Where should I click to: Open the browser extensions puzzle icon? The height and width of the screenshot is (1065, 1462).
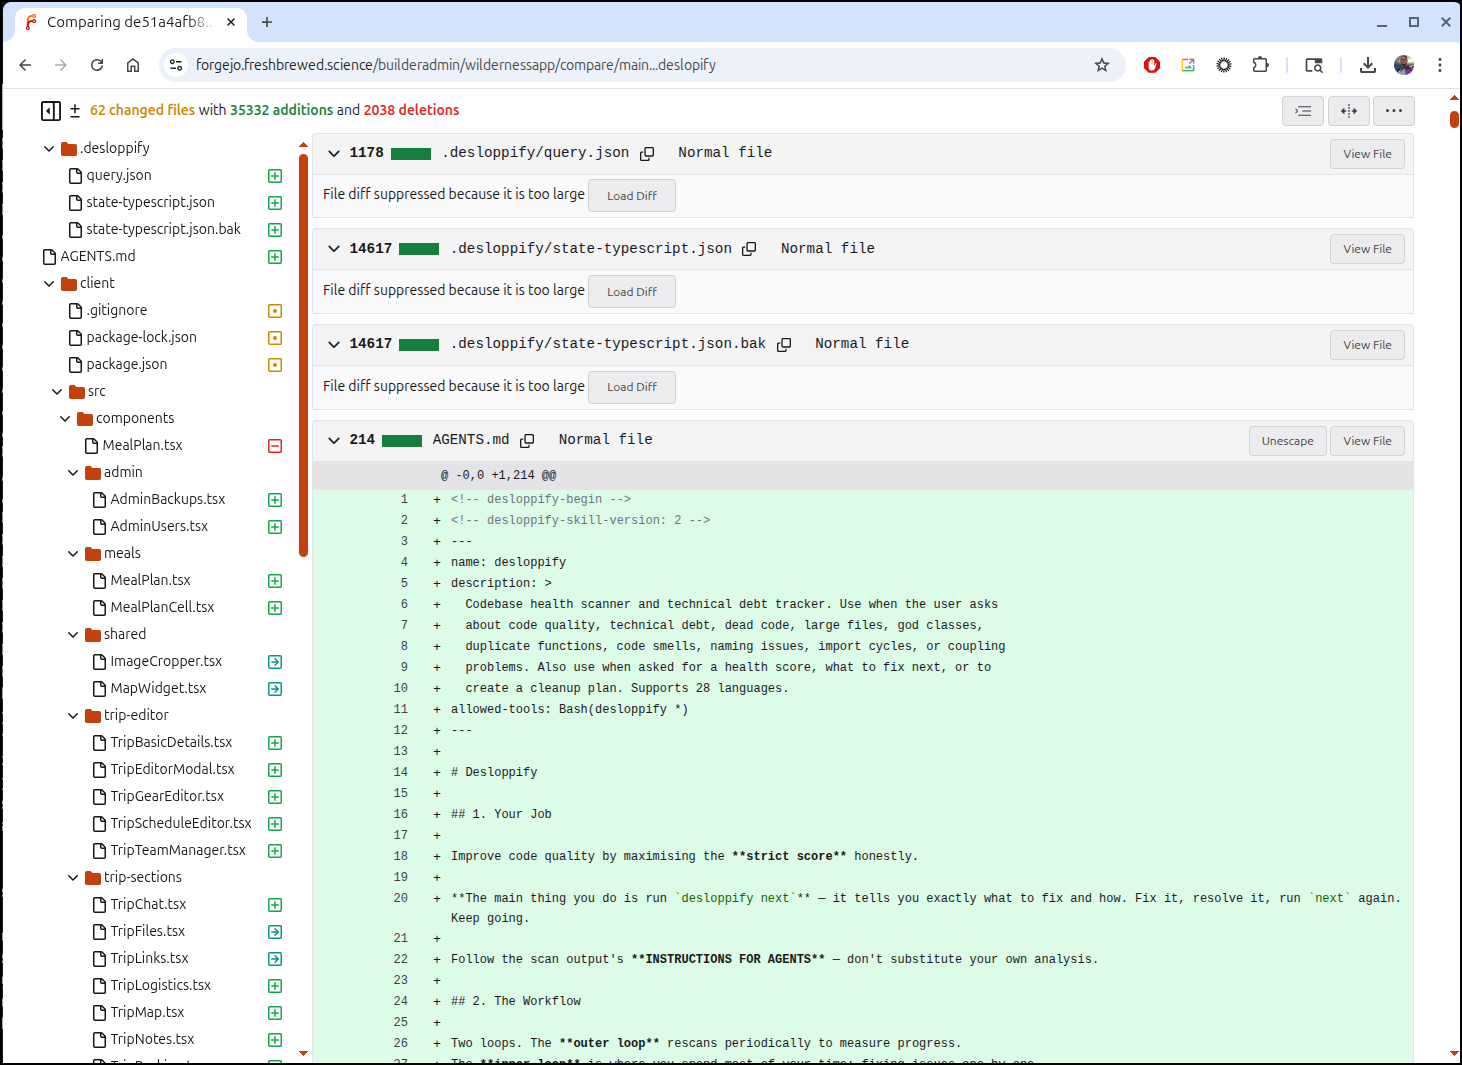[x=1260, y=65]
